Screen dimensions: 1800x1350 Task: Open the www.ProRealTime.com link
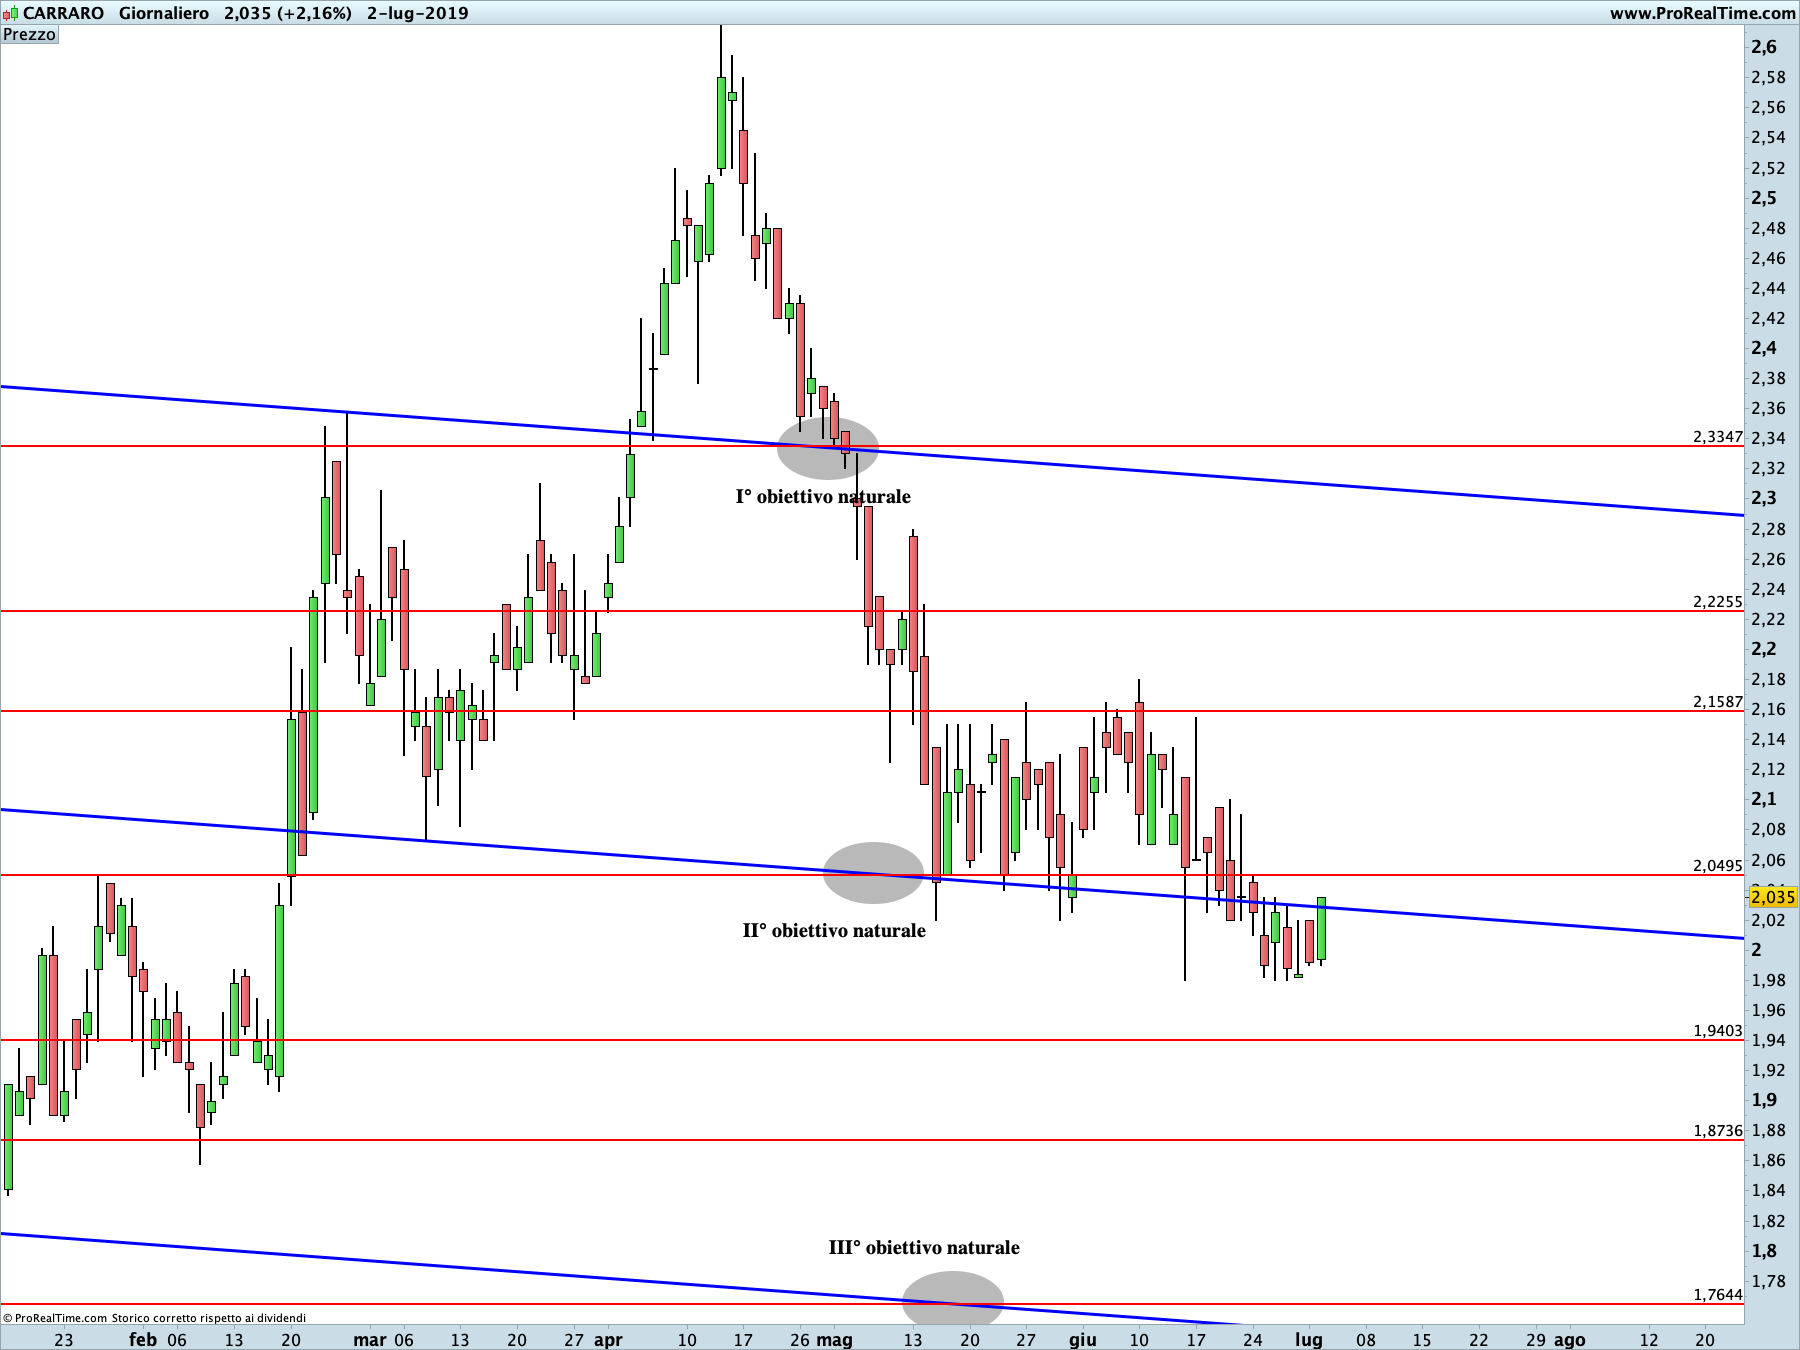tap(1702, 13)
